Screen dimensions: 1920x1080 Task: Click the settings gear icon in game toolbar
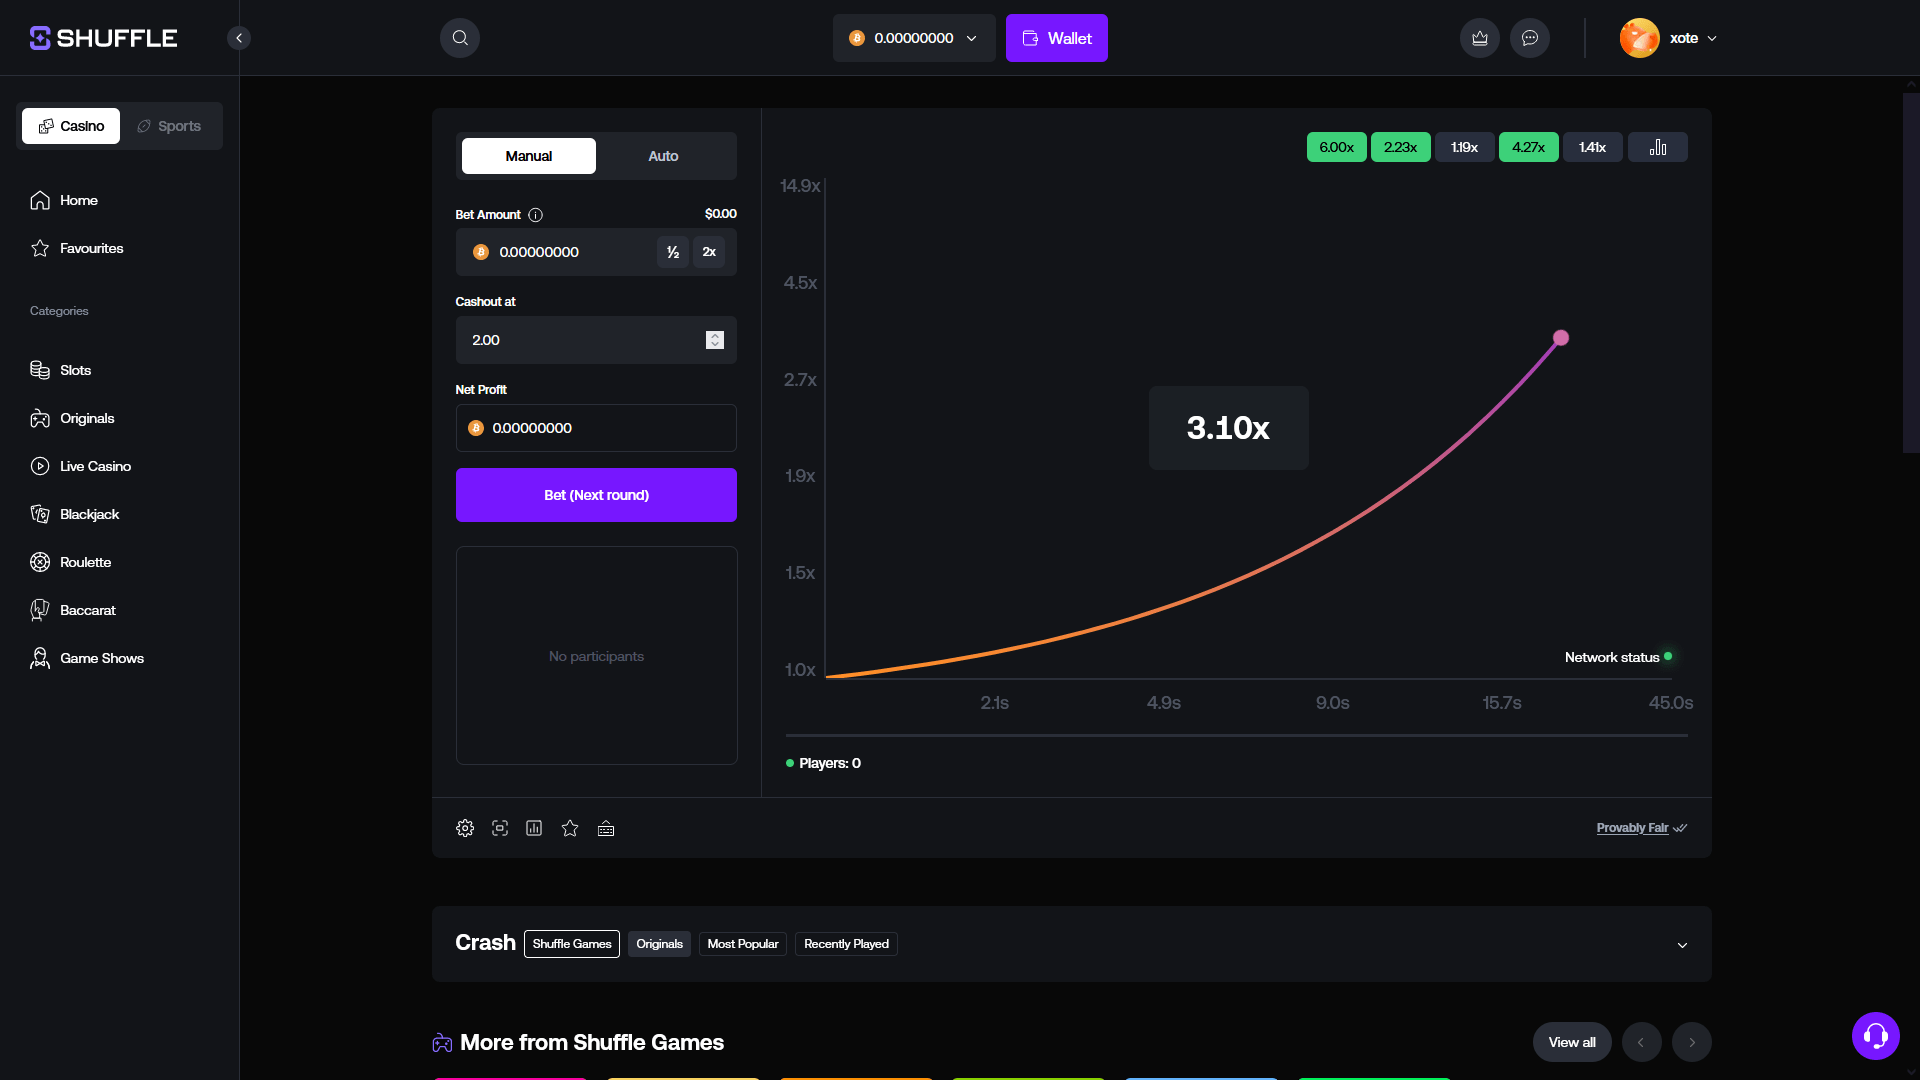tap(465, 828)
